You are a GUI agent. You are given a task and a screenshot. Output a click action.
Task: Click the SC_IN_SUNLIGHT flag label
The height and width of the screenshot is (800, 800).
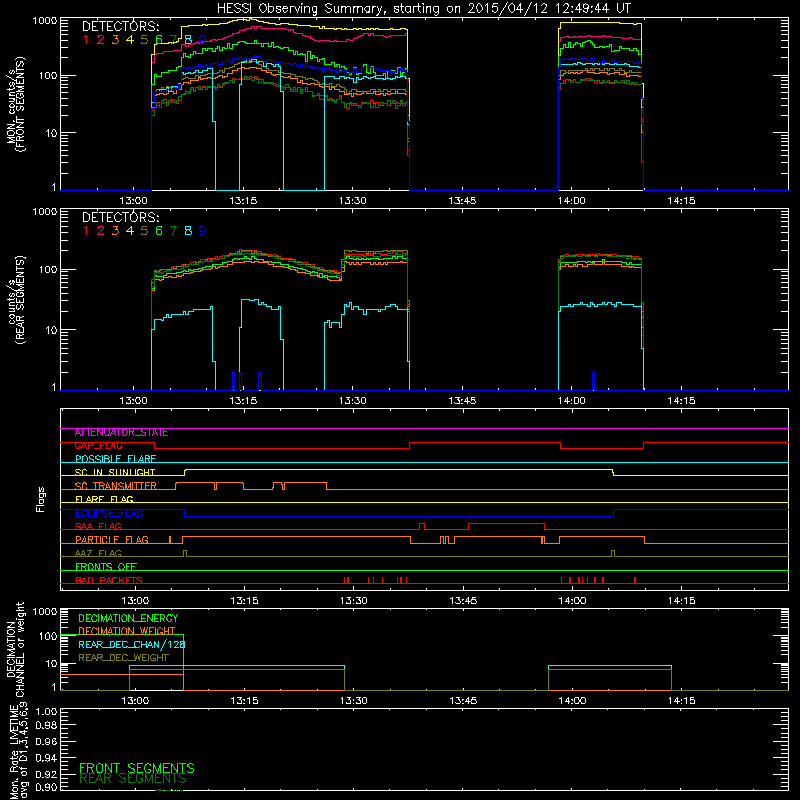tap(115, 472)
